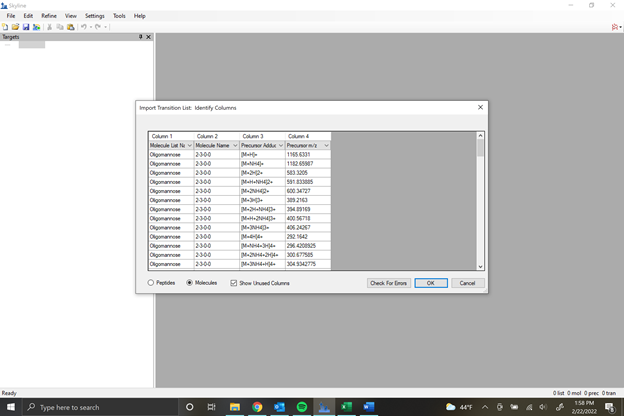Uncheck Show Unused Columns checkbox
The height and width of the screenshot is (416, 624).
click(234, 283)
